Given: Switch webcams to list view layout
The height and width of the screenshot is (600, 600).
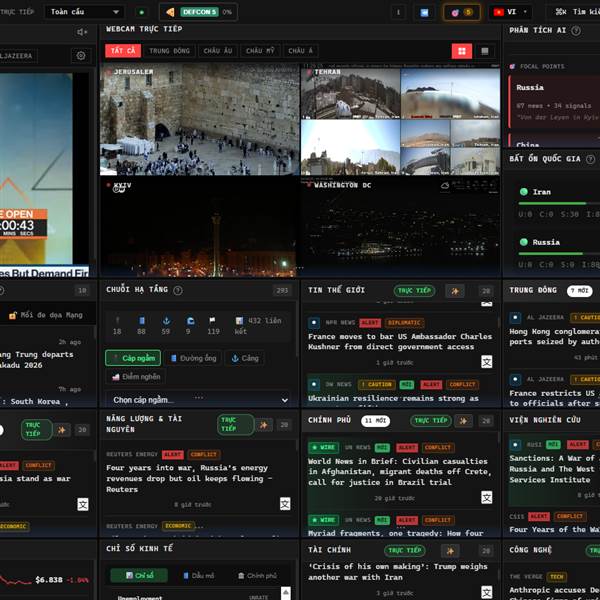Looking at the screenshot, I should coord(486,51).
